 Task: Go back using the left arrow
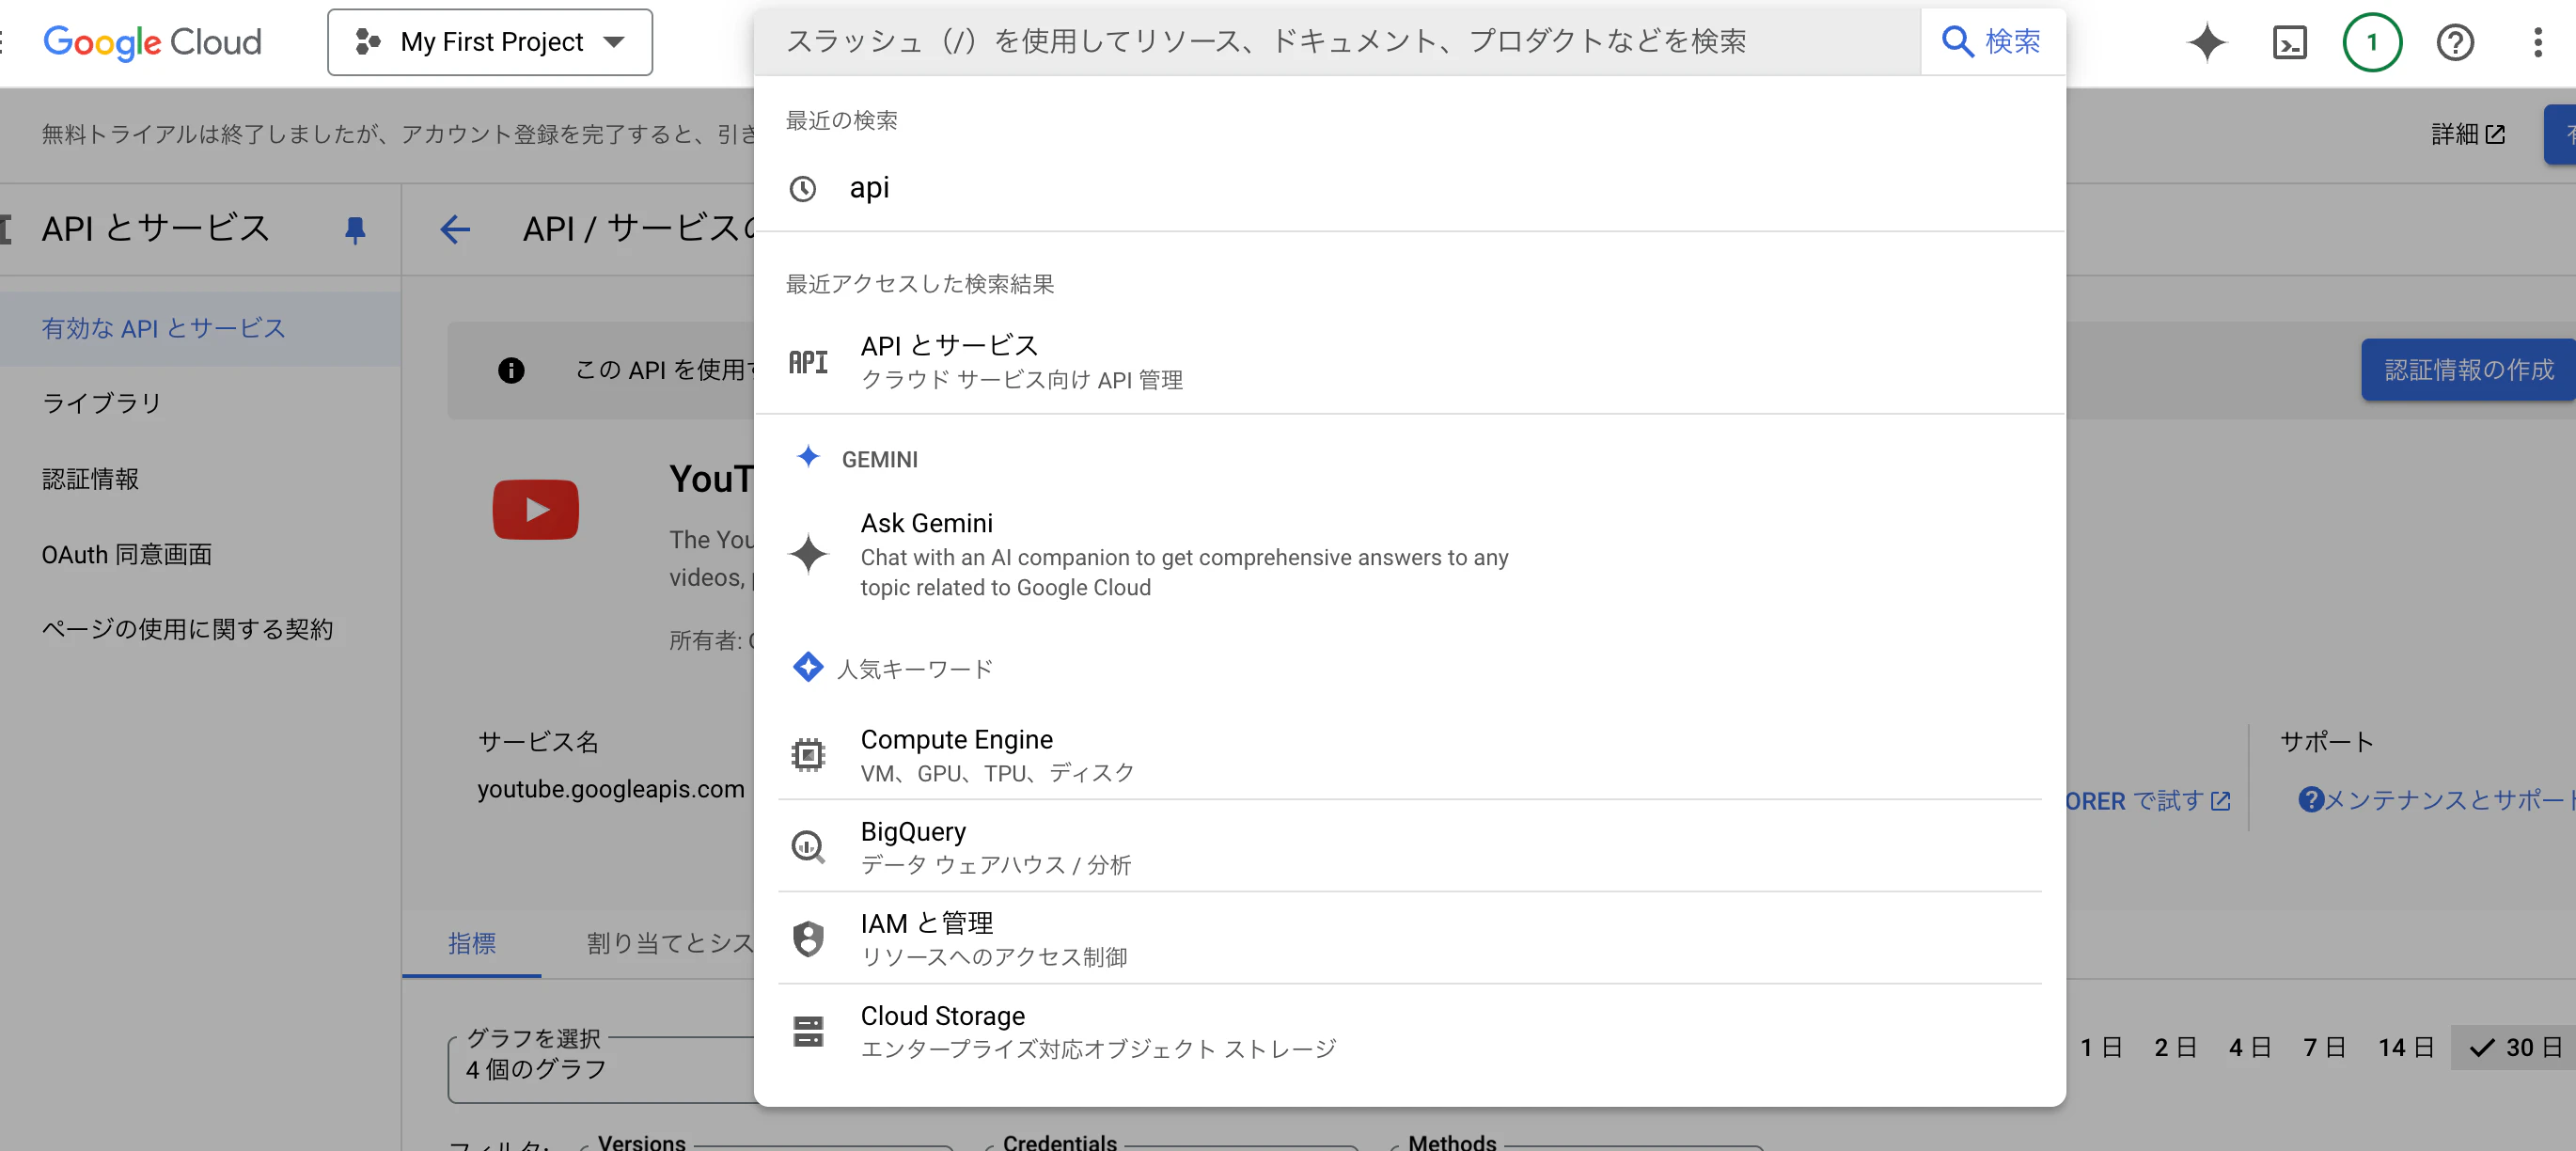[x=455, y=230]
